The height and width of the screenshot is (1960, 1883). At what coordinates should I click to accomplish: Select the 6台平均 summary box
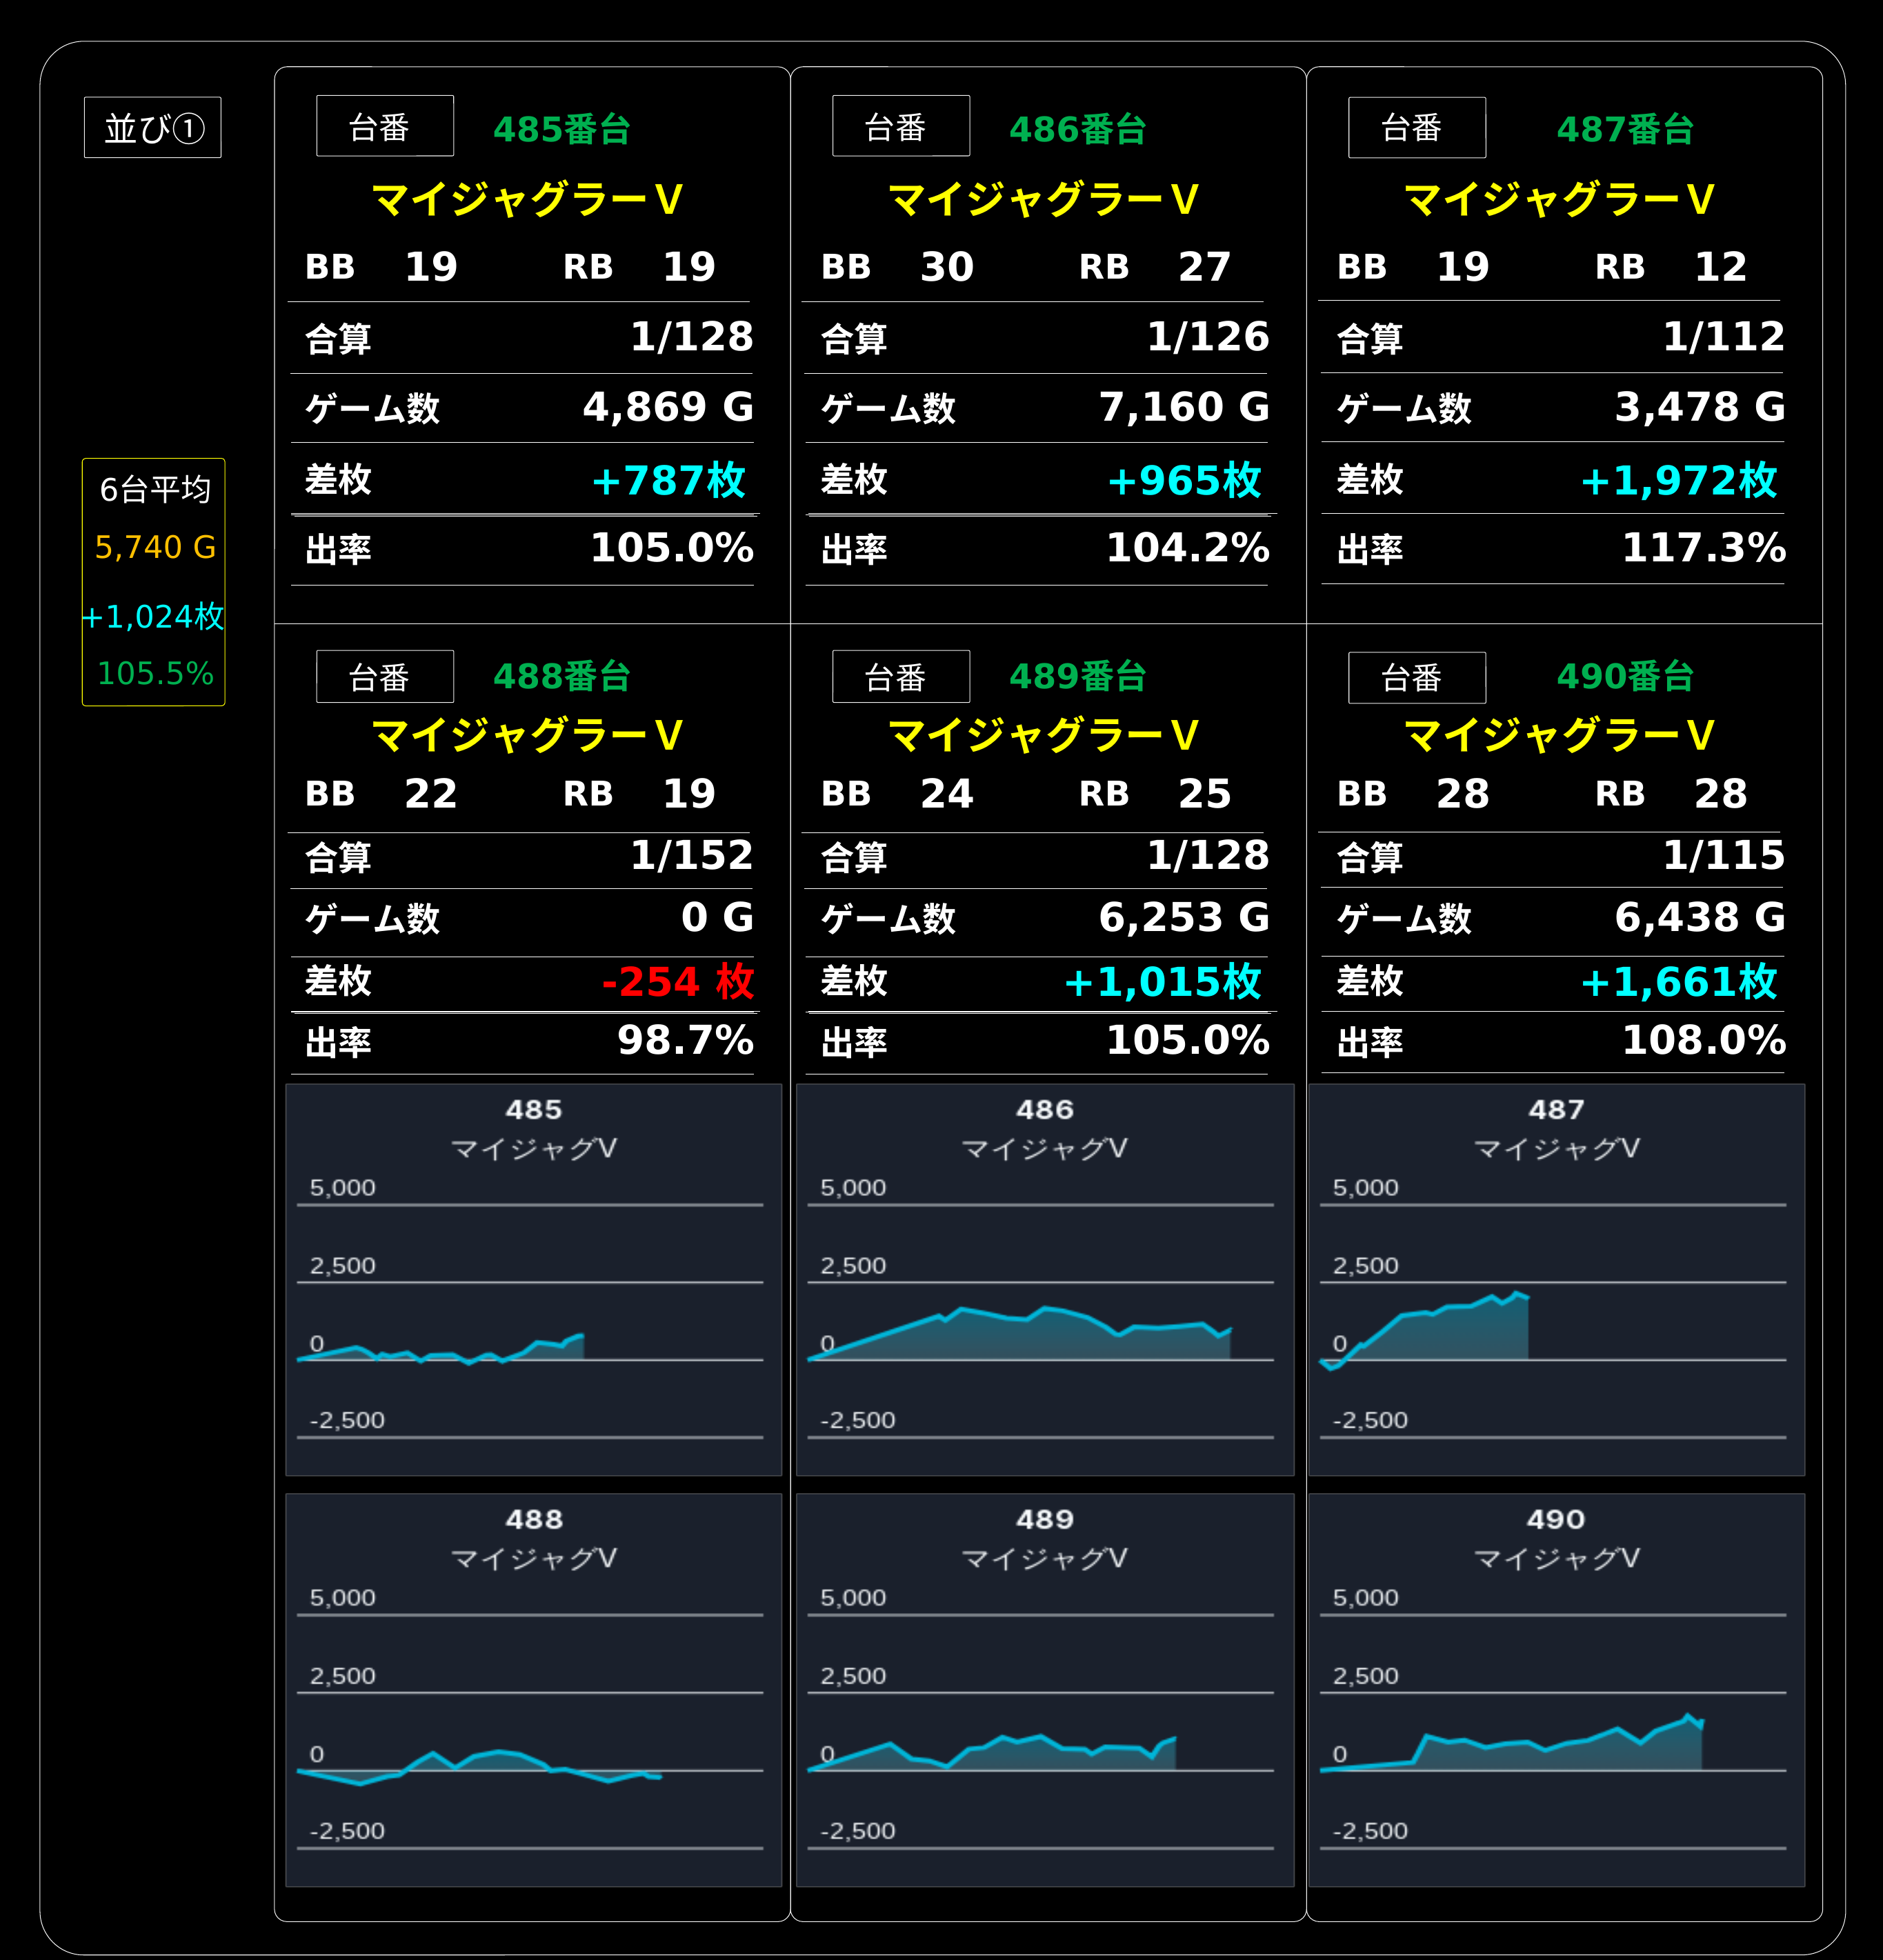coord(154,582)
